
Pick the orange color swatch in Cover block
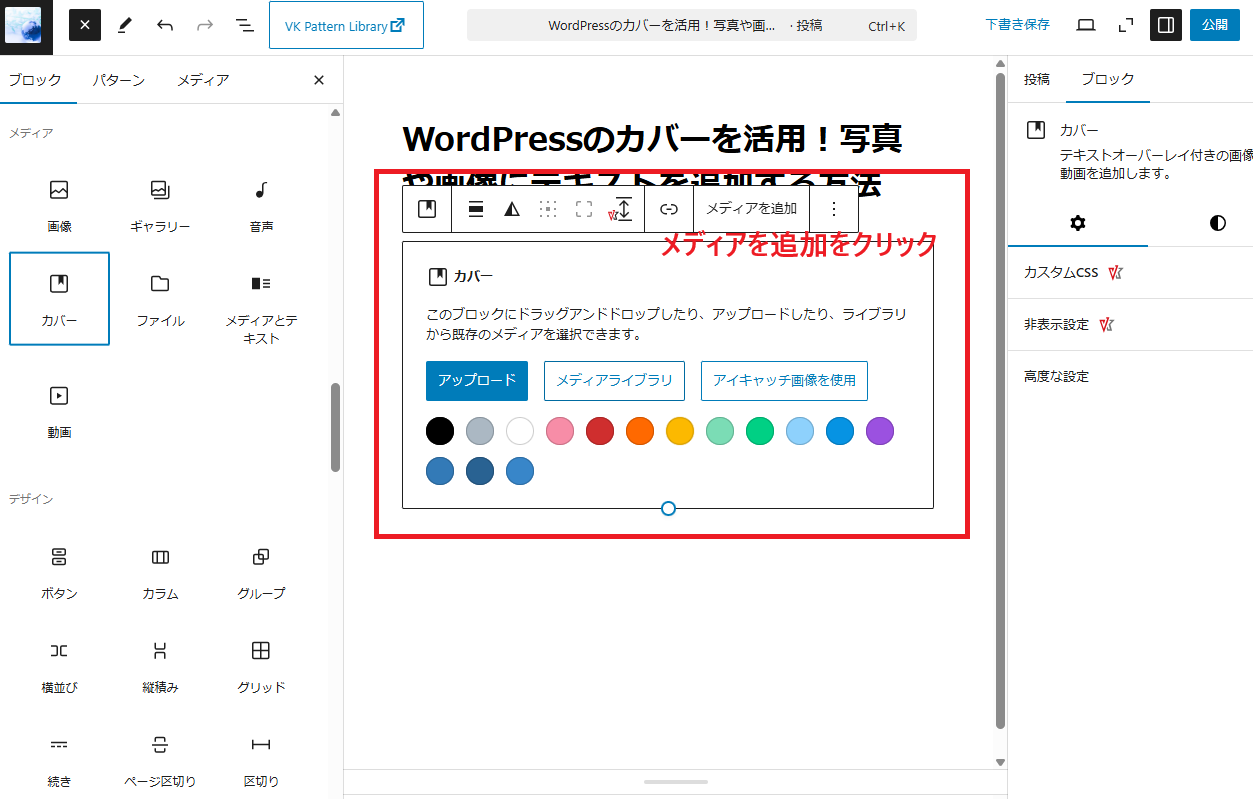tap(639, 431)
